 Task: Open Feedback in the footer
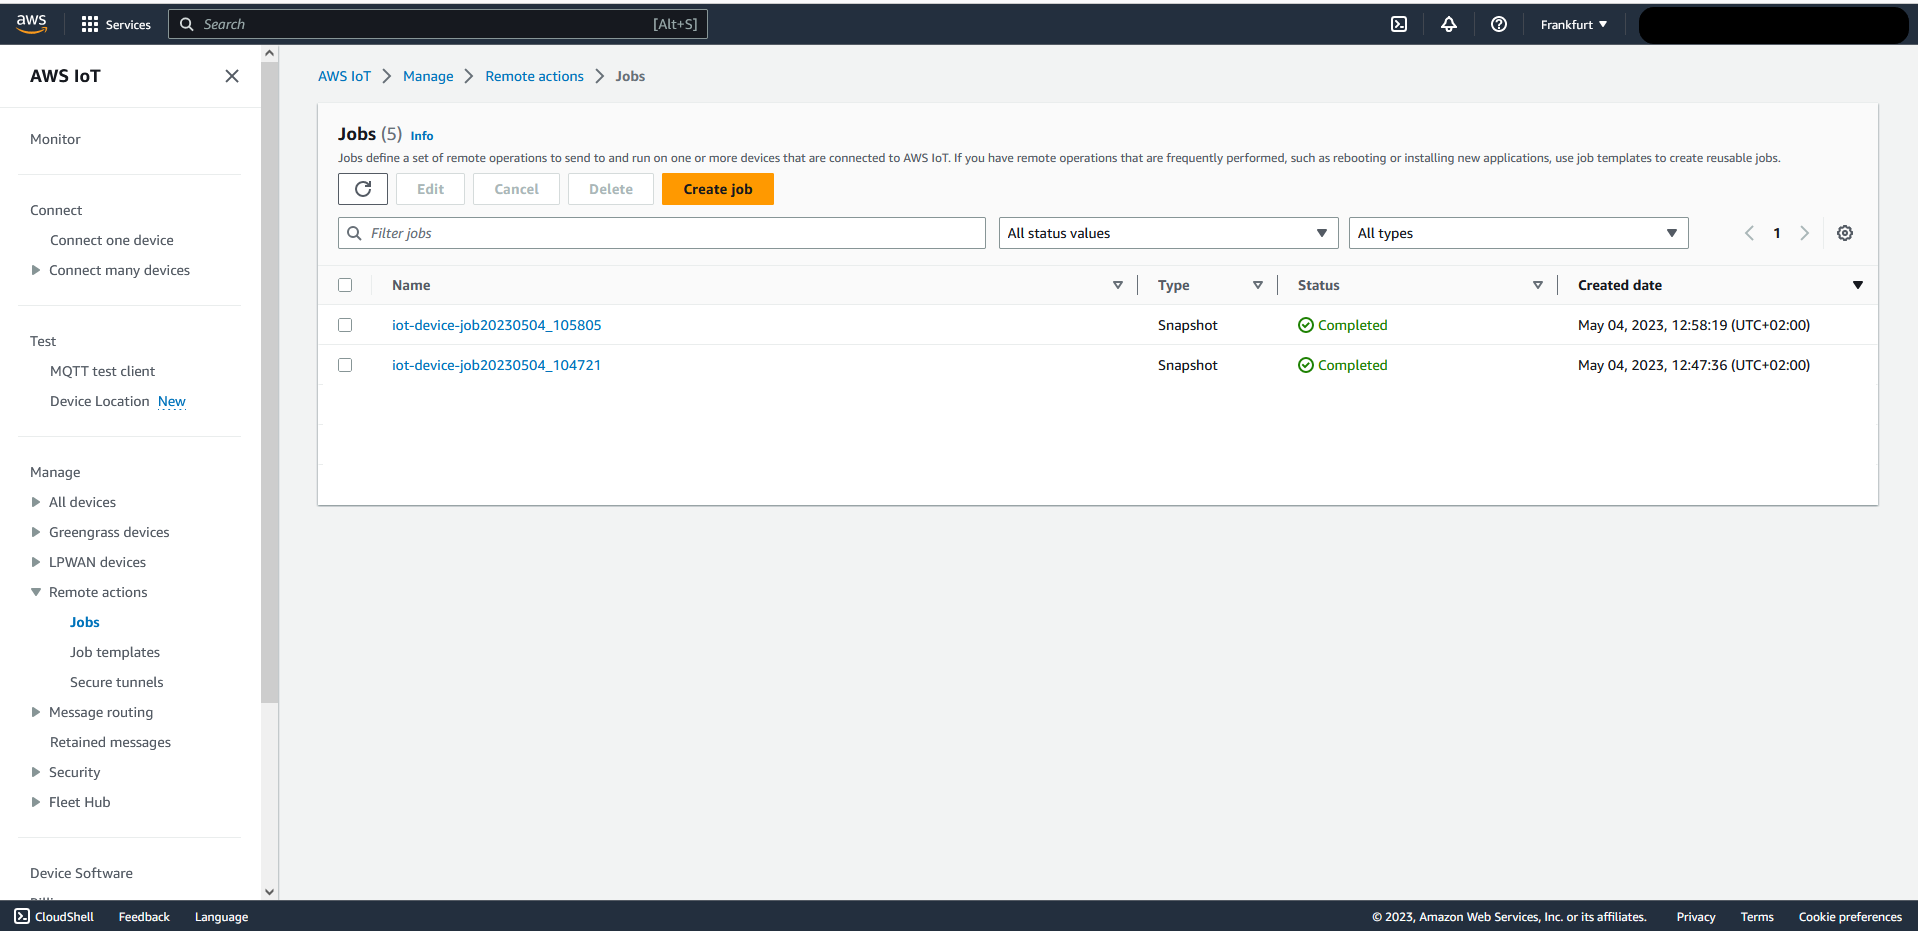(144, 916)
